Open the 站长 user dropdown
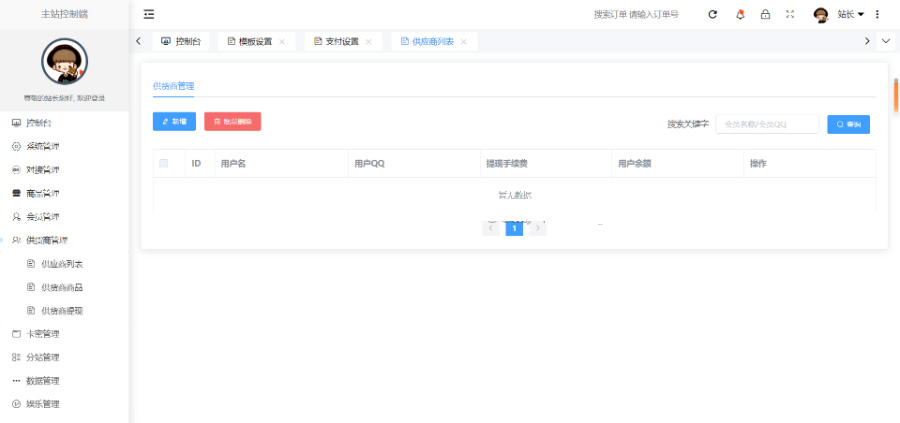 850,14
